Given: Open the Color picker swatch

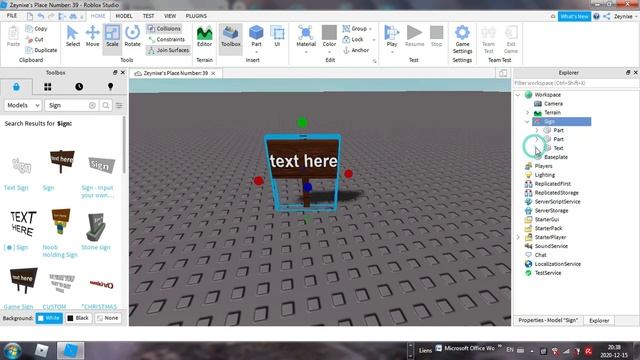Looking at the screenshot, I should (x=329, y=37).
